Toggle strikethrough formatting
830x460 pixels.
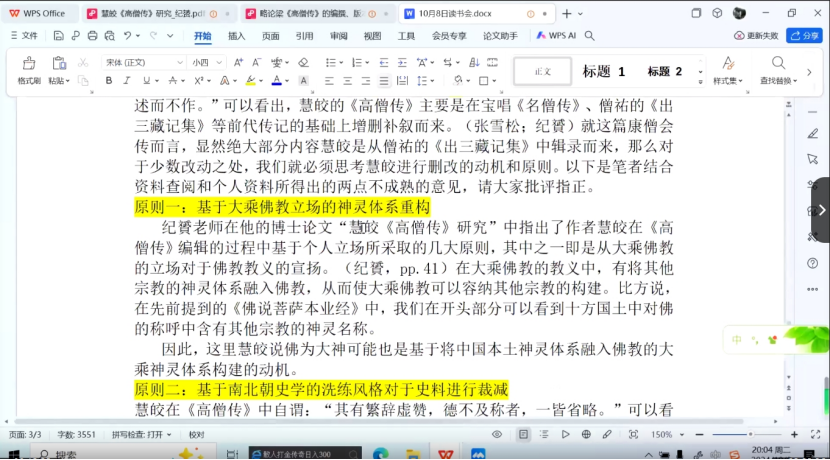(173, 81)
